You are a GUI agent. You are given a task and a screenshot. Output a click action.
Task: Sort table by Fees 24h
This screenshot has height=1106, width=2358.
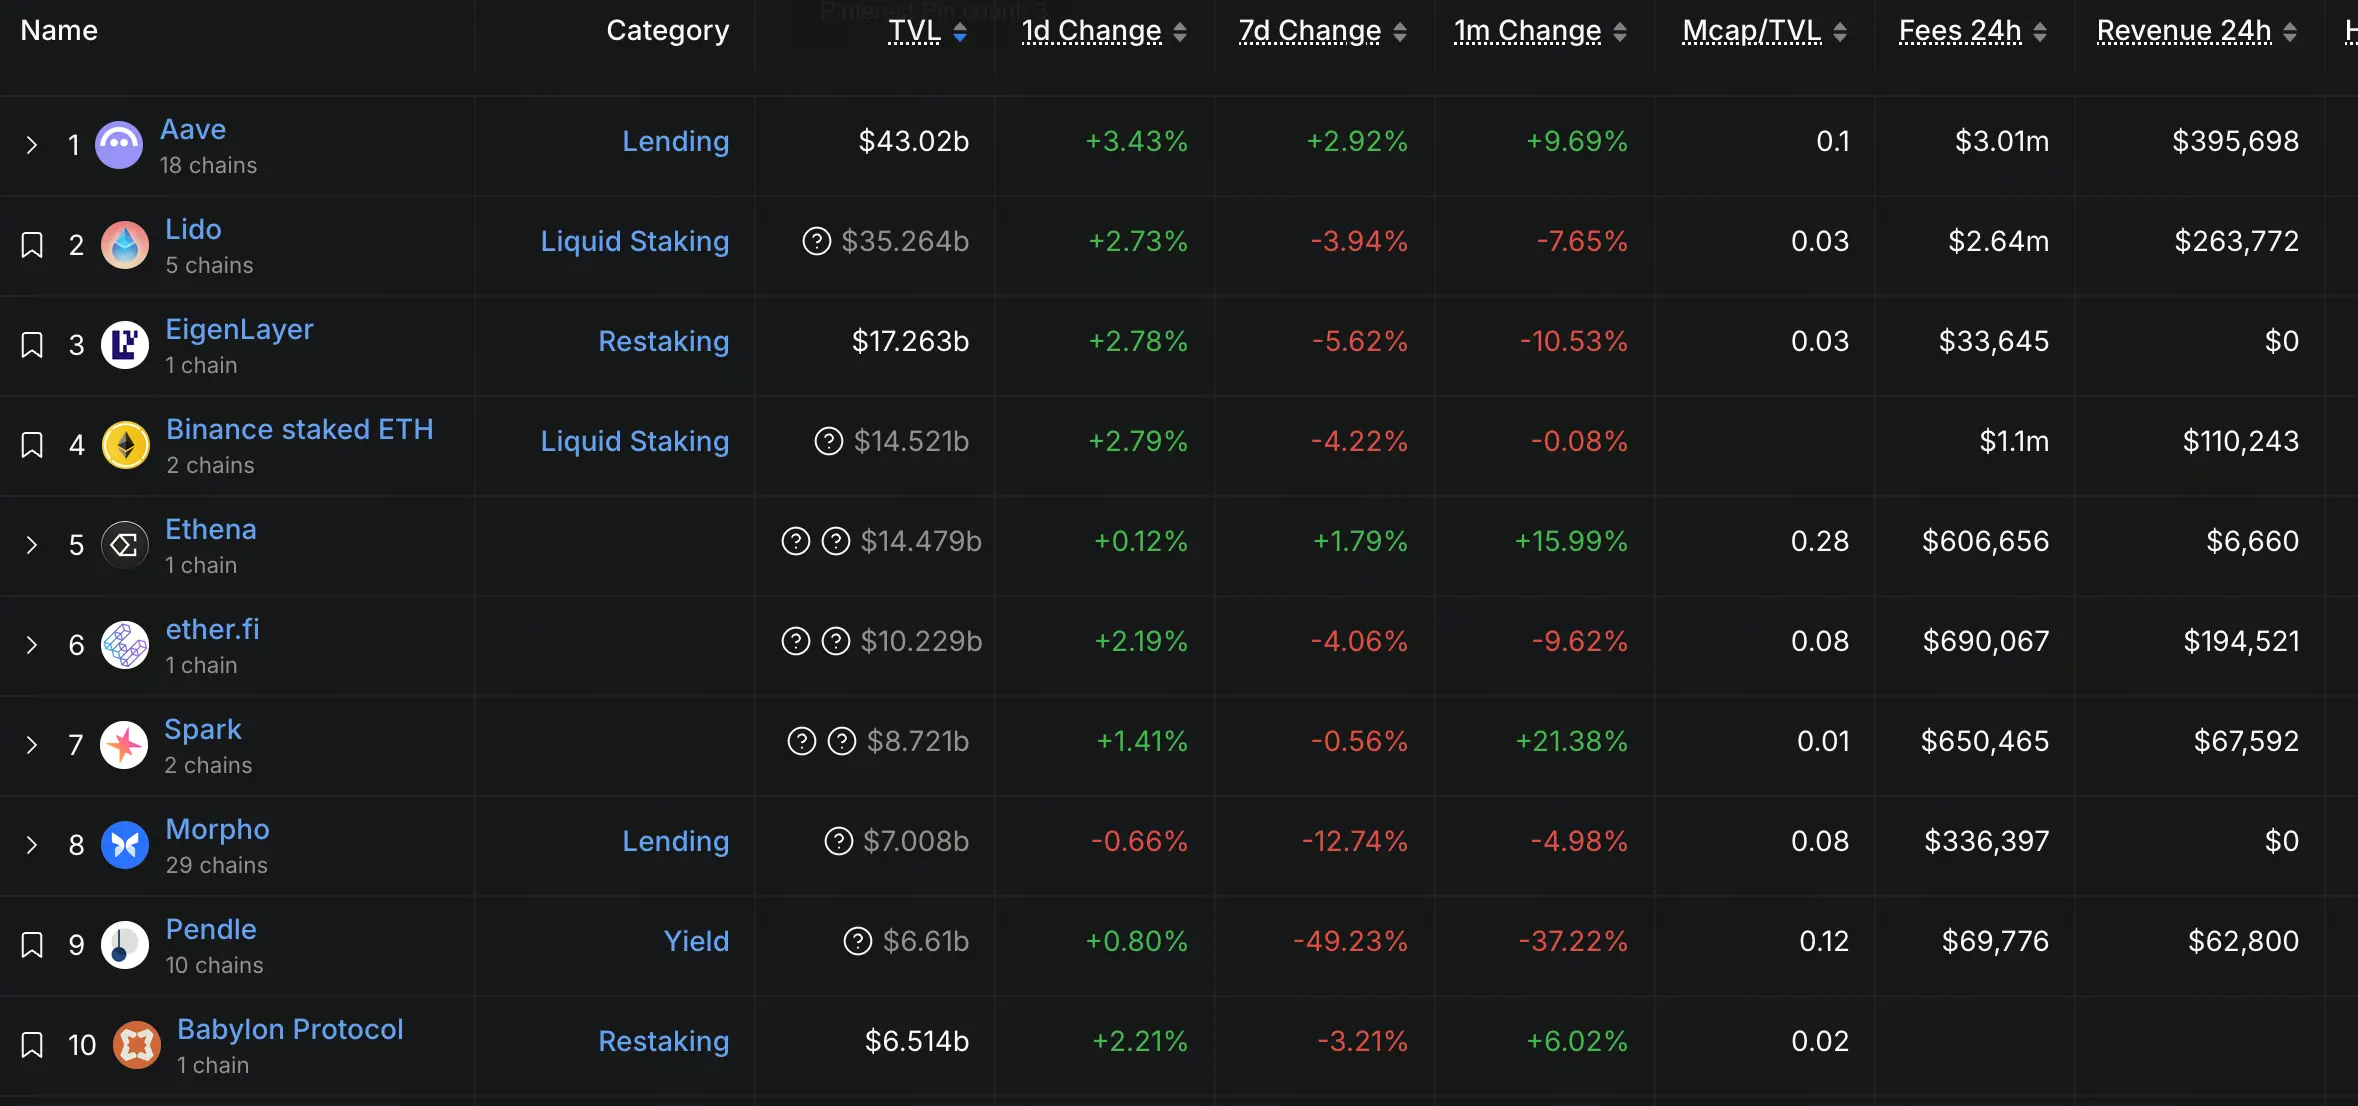1973,32
